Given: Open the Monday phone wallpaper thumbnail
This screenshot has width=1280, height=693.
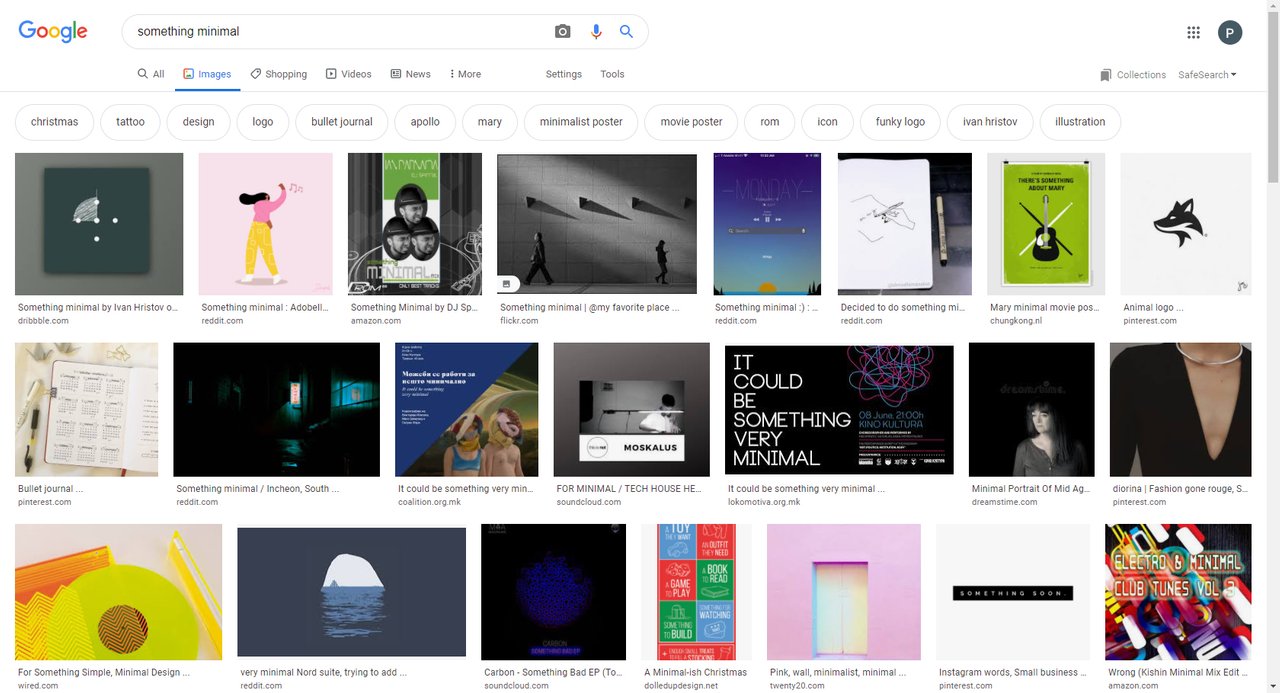Looking at the screenshot, I should click(767, 224).
